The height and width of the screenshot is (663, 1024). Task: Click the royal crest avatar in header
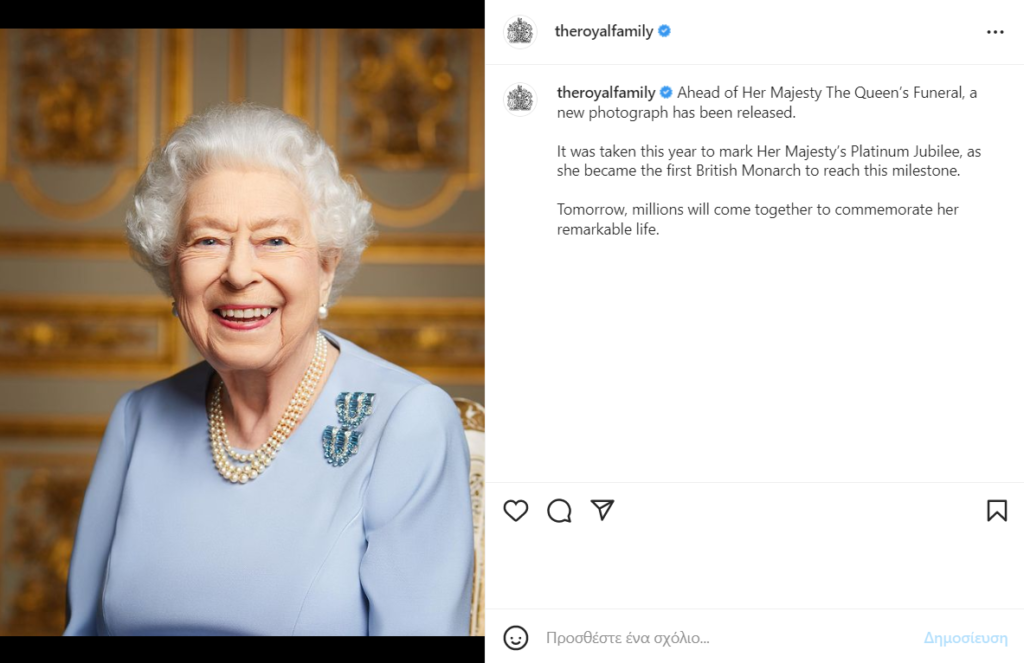(520, 32)
